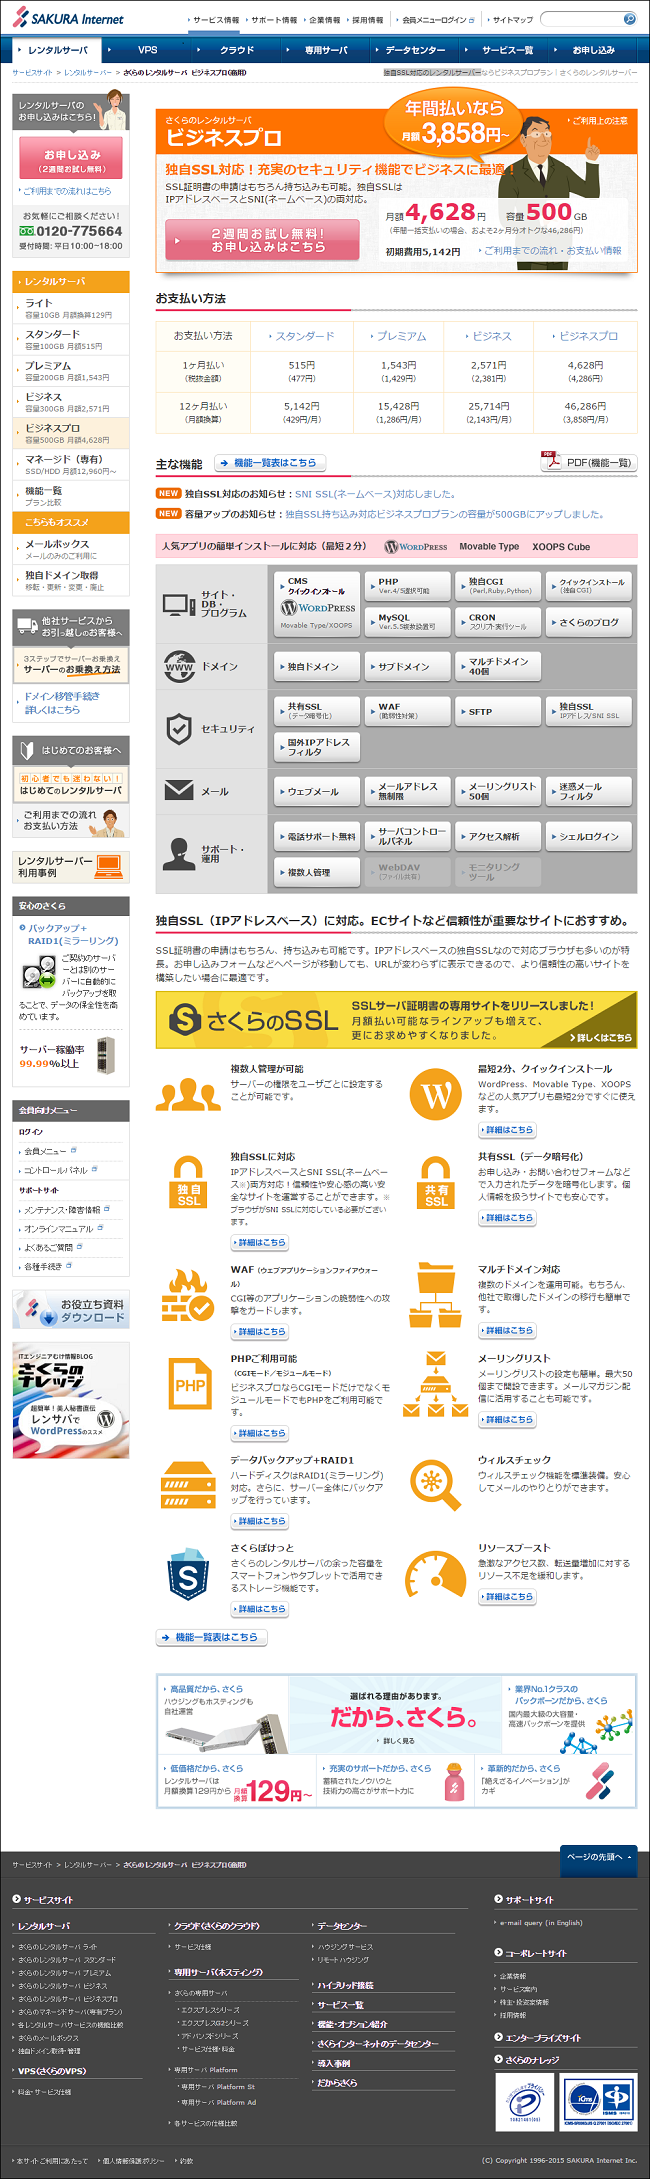
Task: Click the envelope icon for メール
Action: [179, 790]
